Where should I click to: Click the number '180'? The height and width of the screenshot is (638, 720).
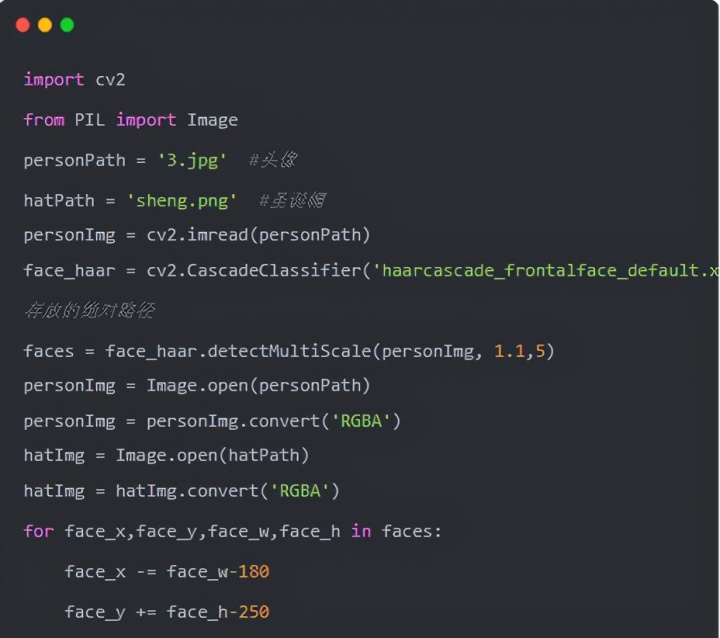pos(254,572)
